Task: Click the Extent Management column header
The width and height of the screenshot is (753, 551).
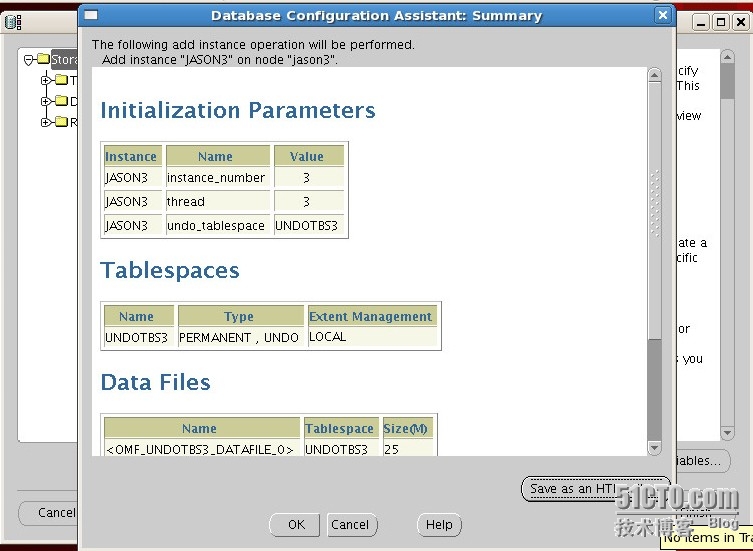Action: click(x=371, y=317)
